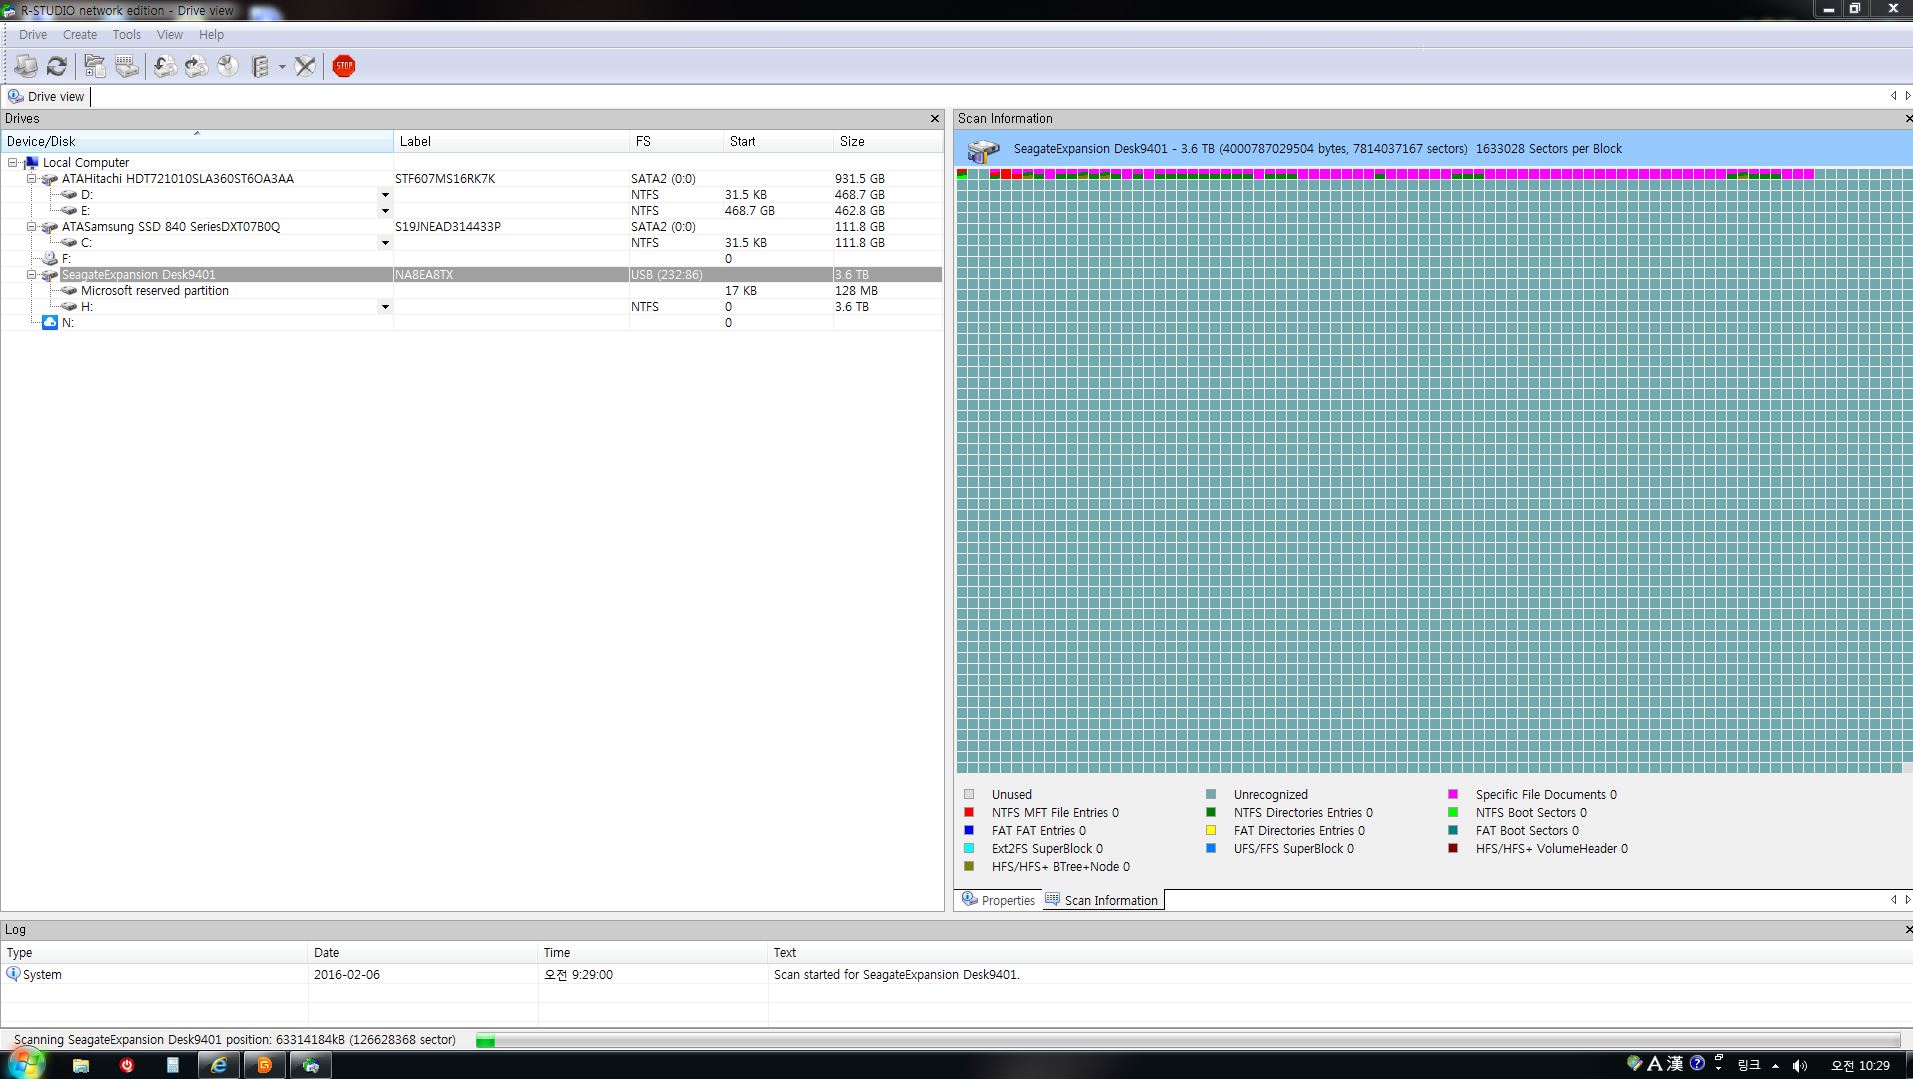Image resolution: width=1913 pixels, height=1079 pixels.
Task: Click the Create Image toolbar icon
Action: click(x=197, y=66)
